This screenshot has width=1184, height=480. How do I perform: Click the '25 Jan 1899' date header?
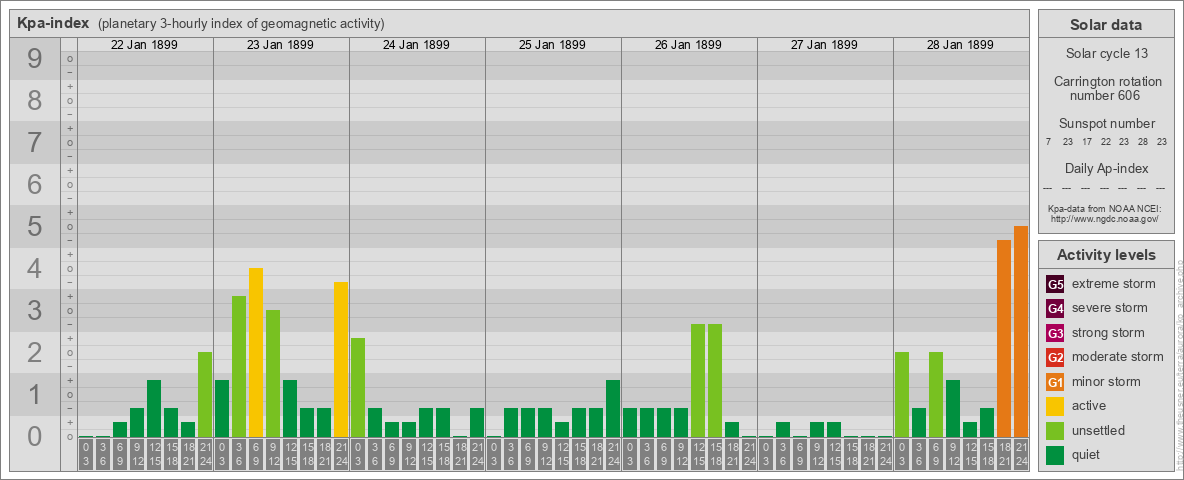pyautogui.click(x=552, y=45)
